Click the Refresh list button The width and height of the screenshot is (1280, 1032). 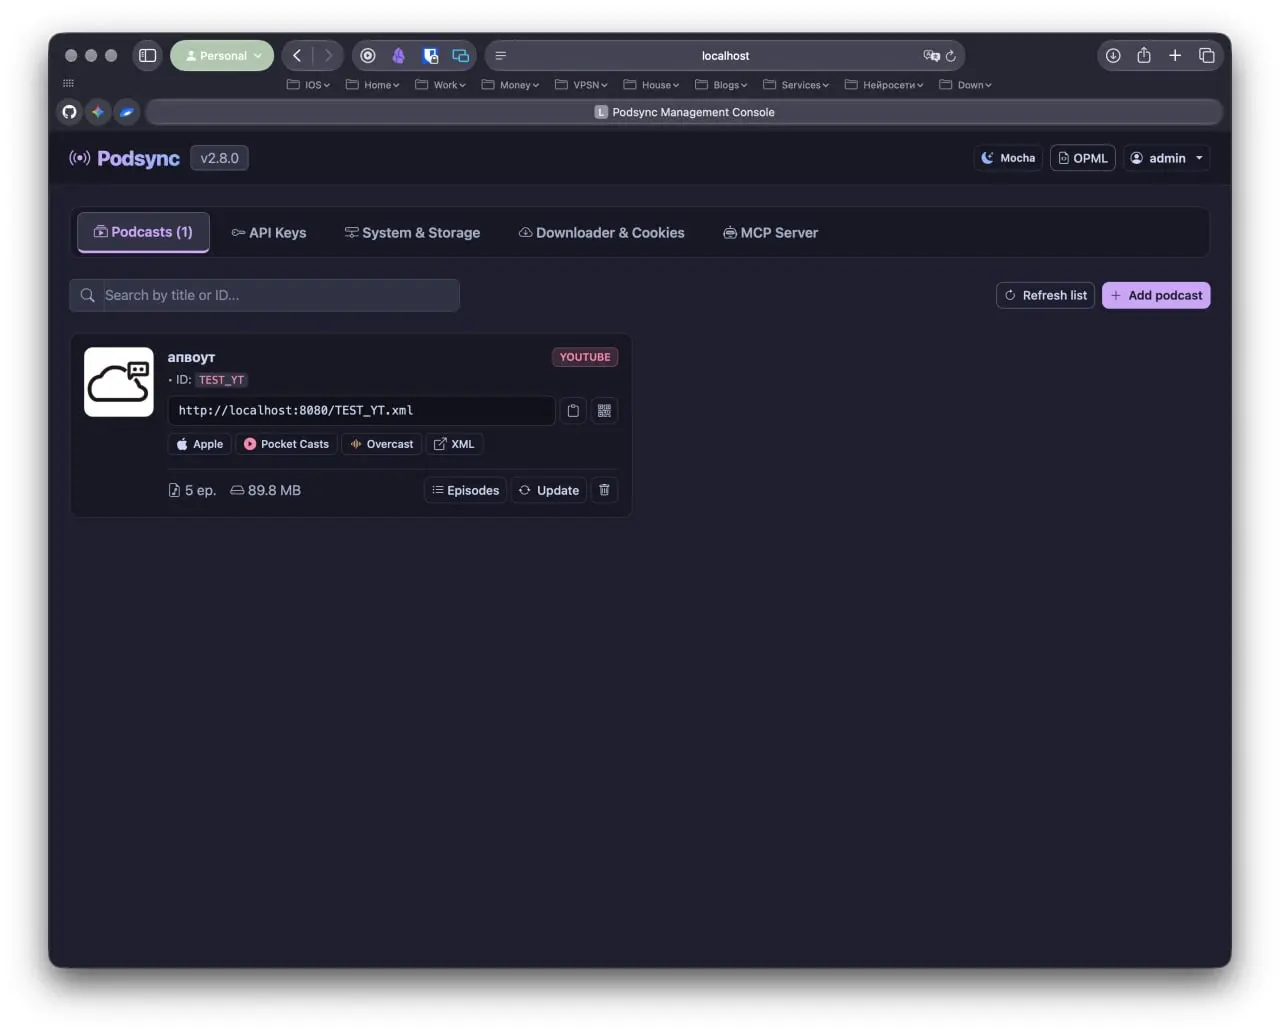1045,295
